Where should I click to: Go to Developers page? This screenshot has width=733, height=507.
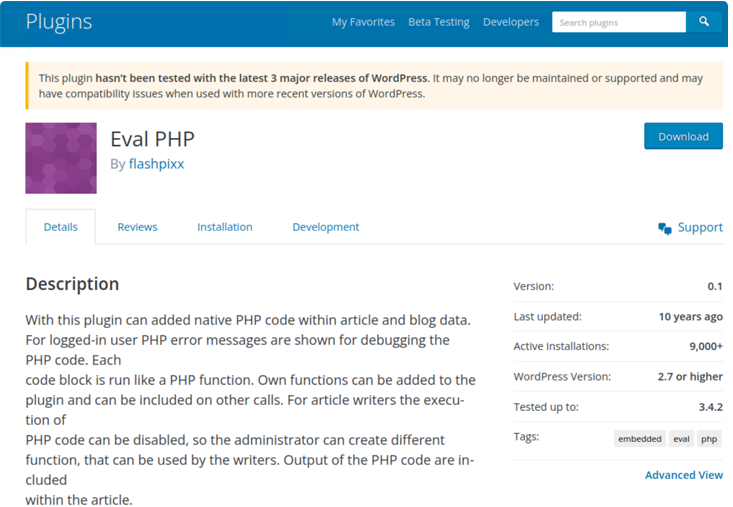click(510, 22)
